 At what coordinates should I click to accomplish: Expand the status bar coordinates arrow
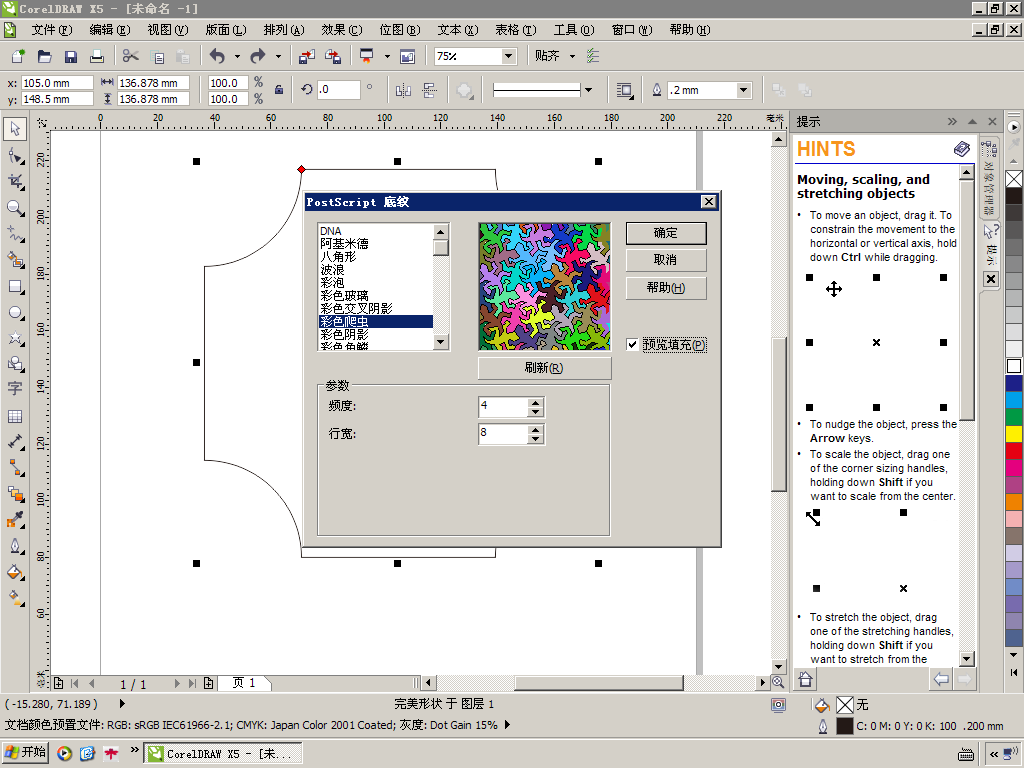(x=121, y=703)
